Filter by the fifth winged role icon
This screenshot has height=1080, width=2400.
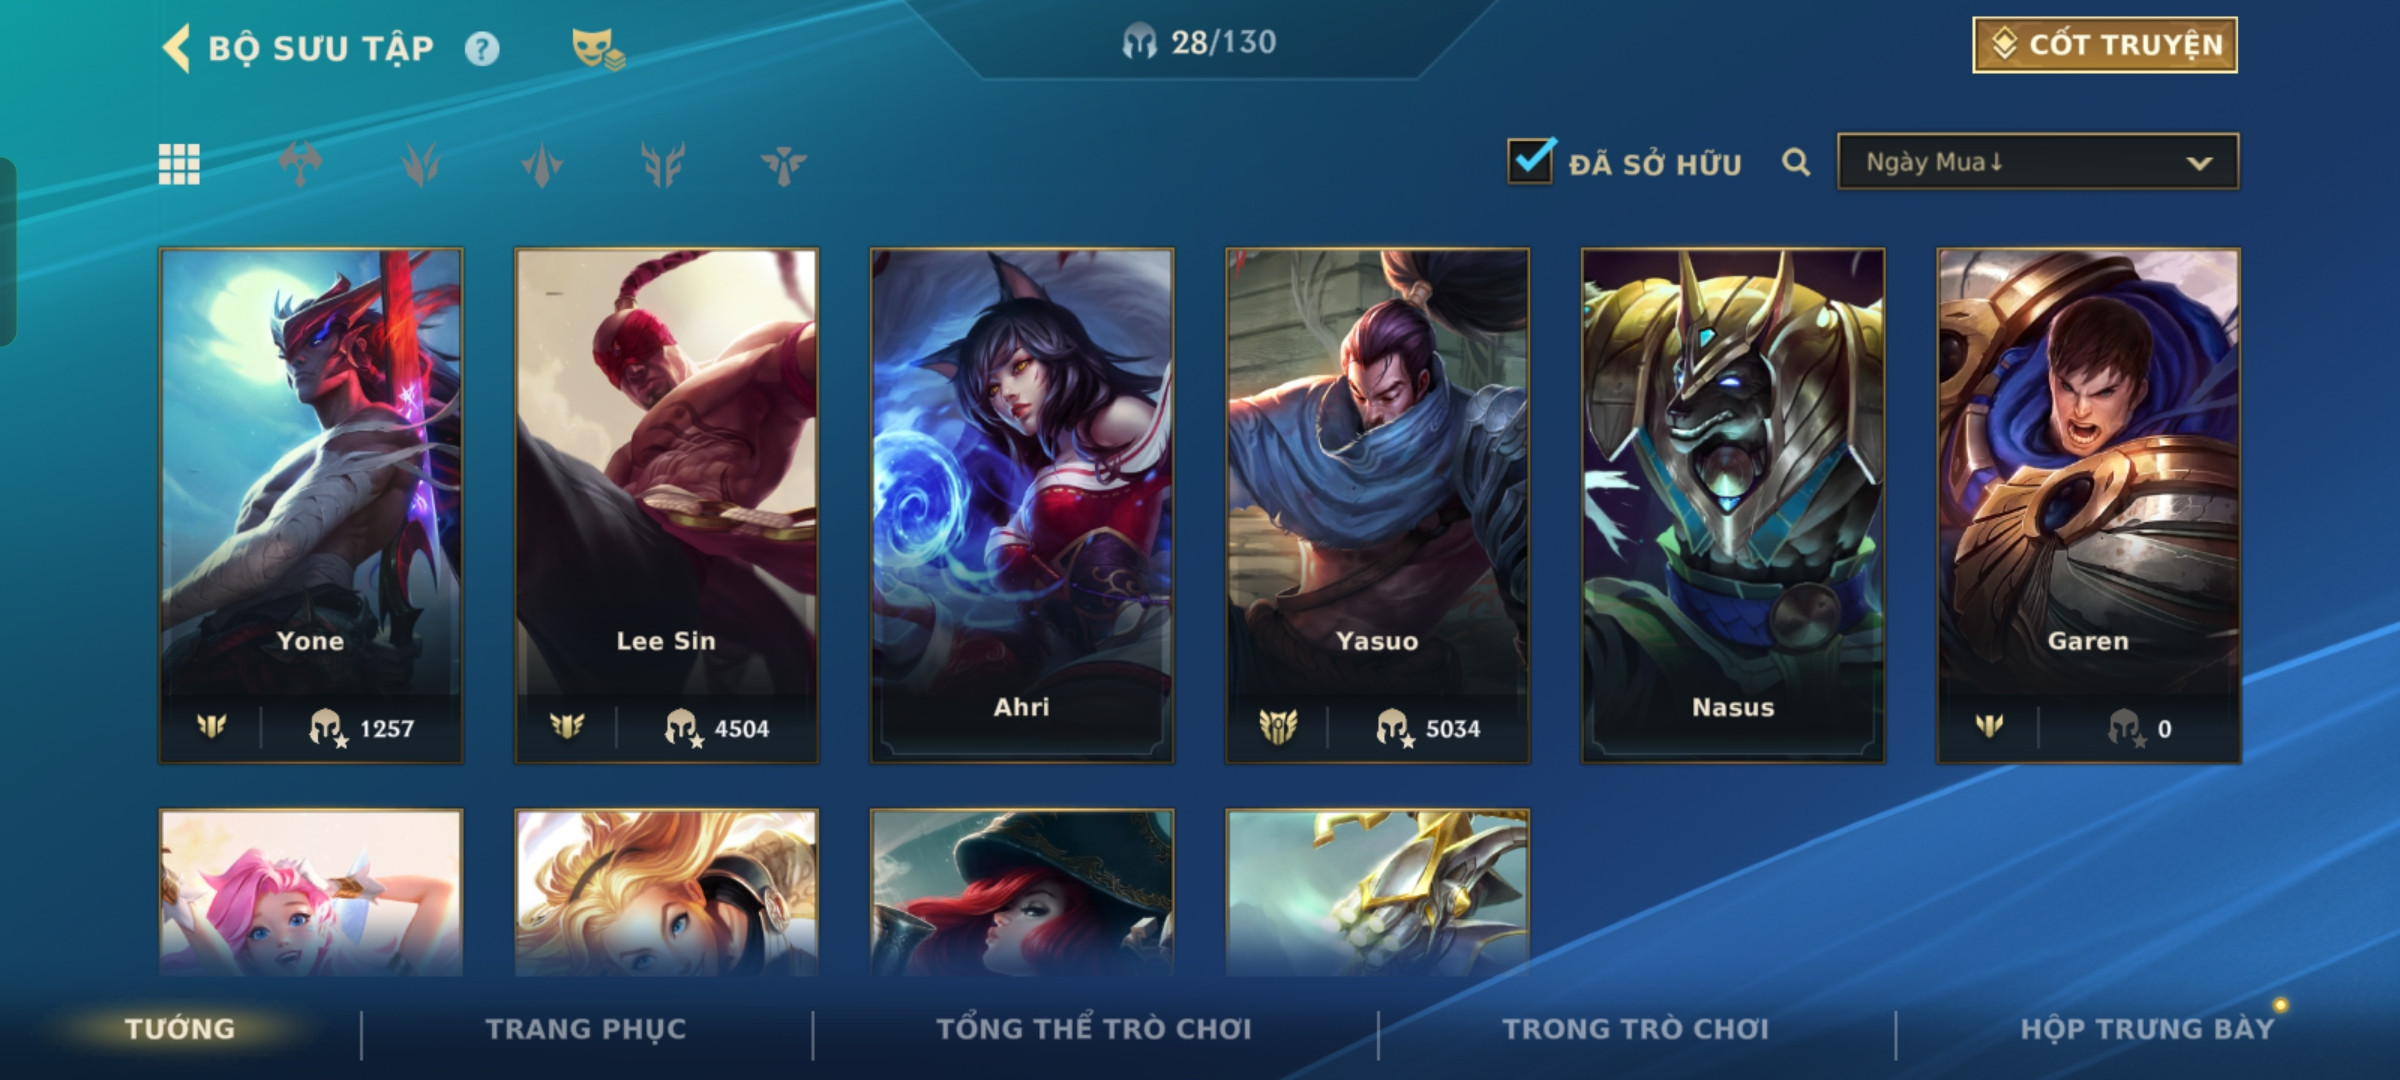coord(662,164)
